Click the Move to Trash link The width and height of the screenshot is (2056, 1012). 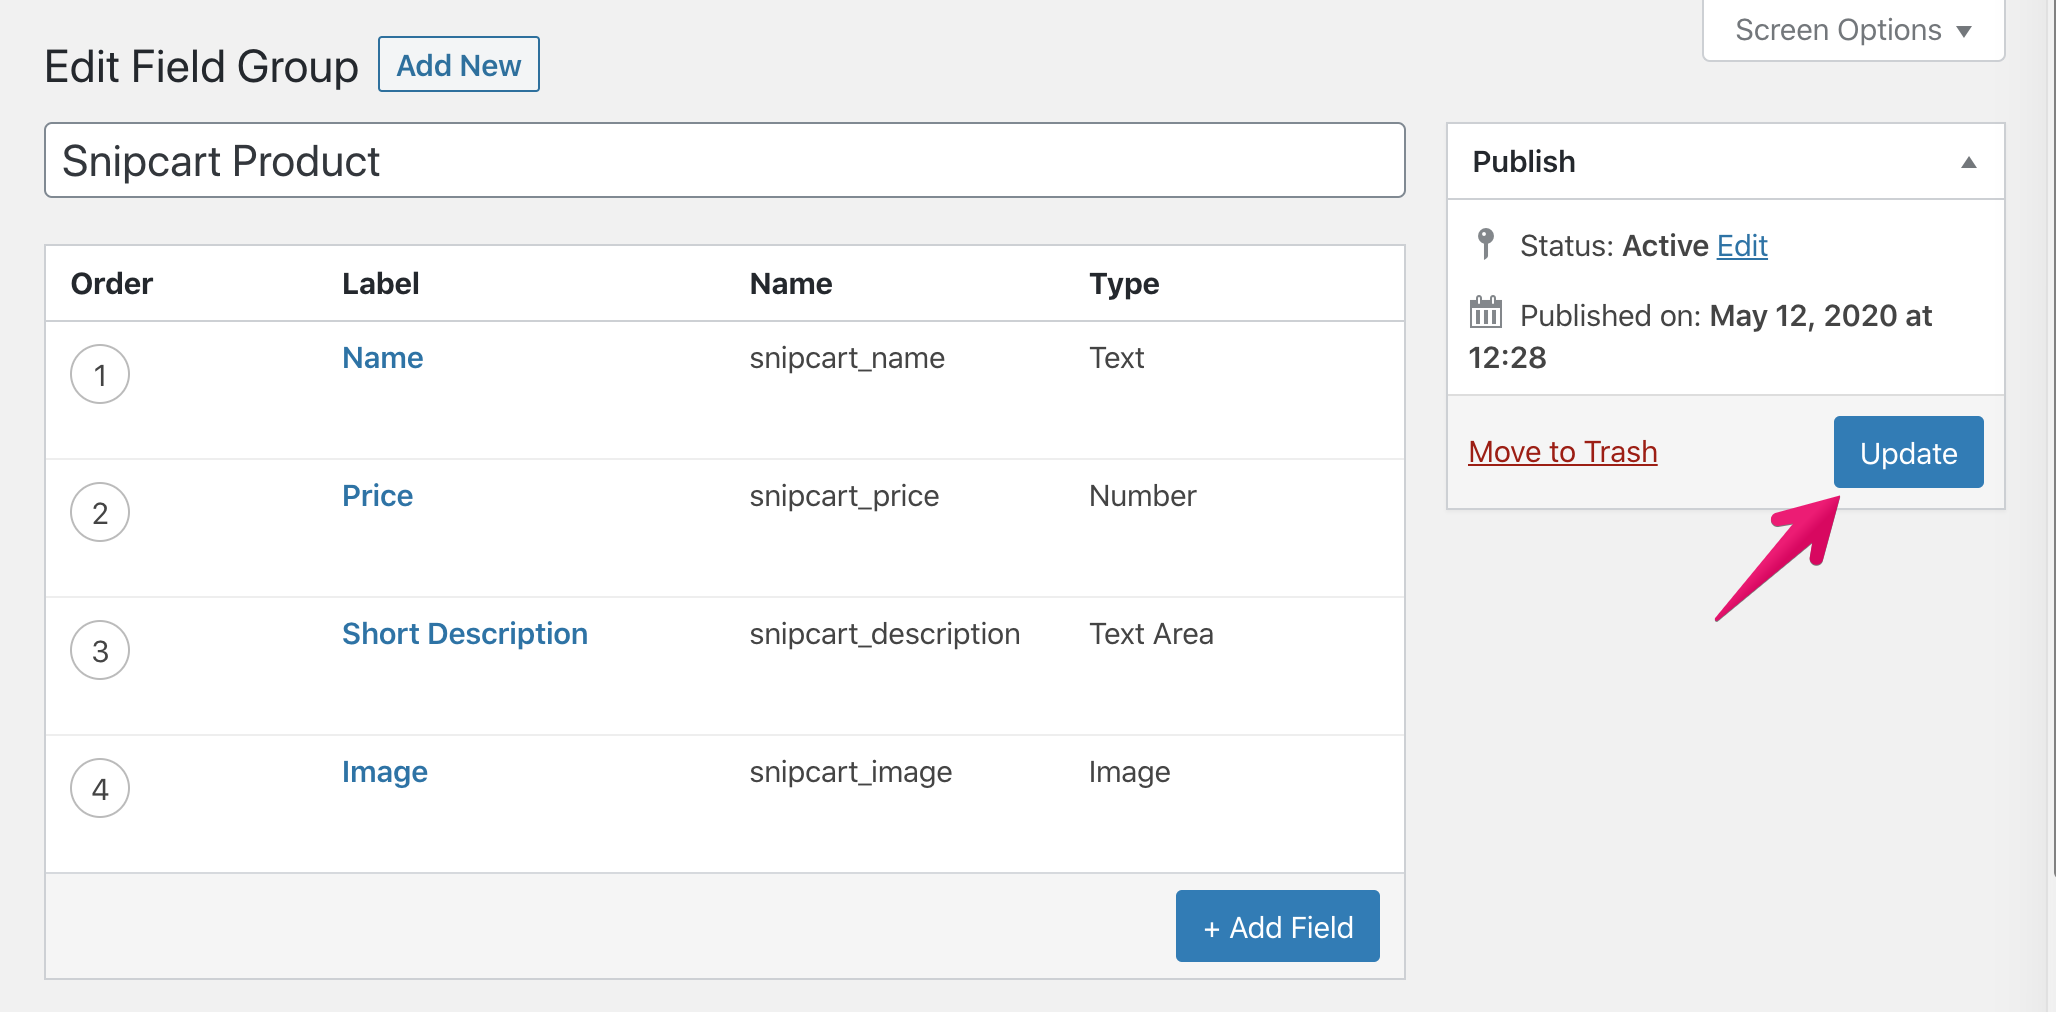tap(1562, 452)
